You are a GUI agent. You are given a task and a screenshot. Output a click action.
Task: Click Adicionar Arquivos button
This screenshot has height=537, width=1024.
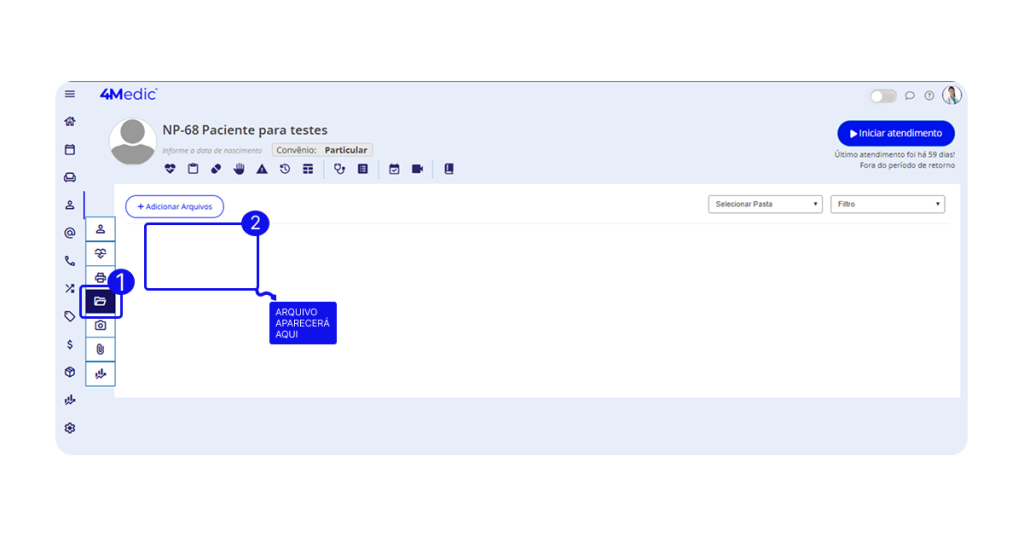(174, 206)
